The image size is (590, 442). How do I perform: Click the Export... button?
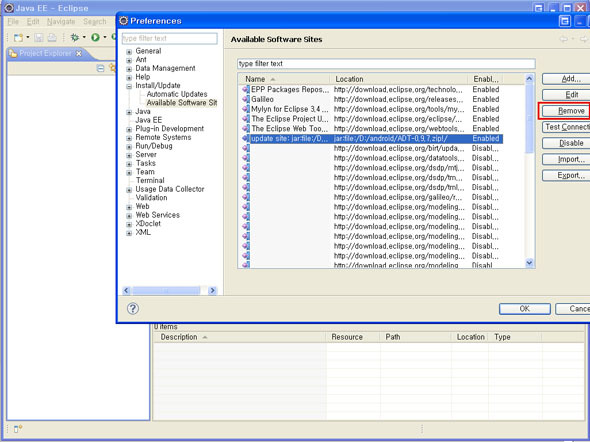[x=566, y=176]
